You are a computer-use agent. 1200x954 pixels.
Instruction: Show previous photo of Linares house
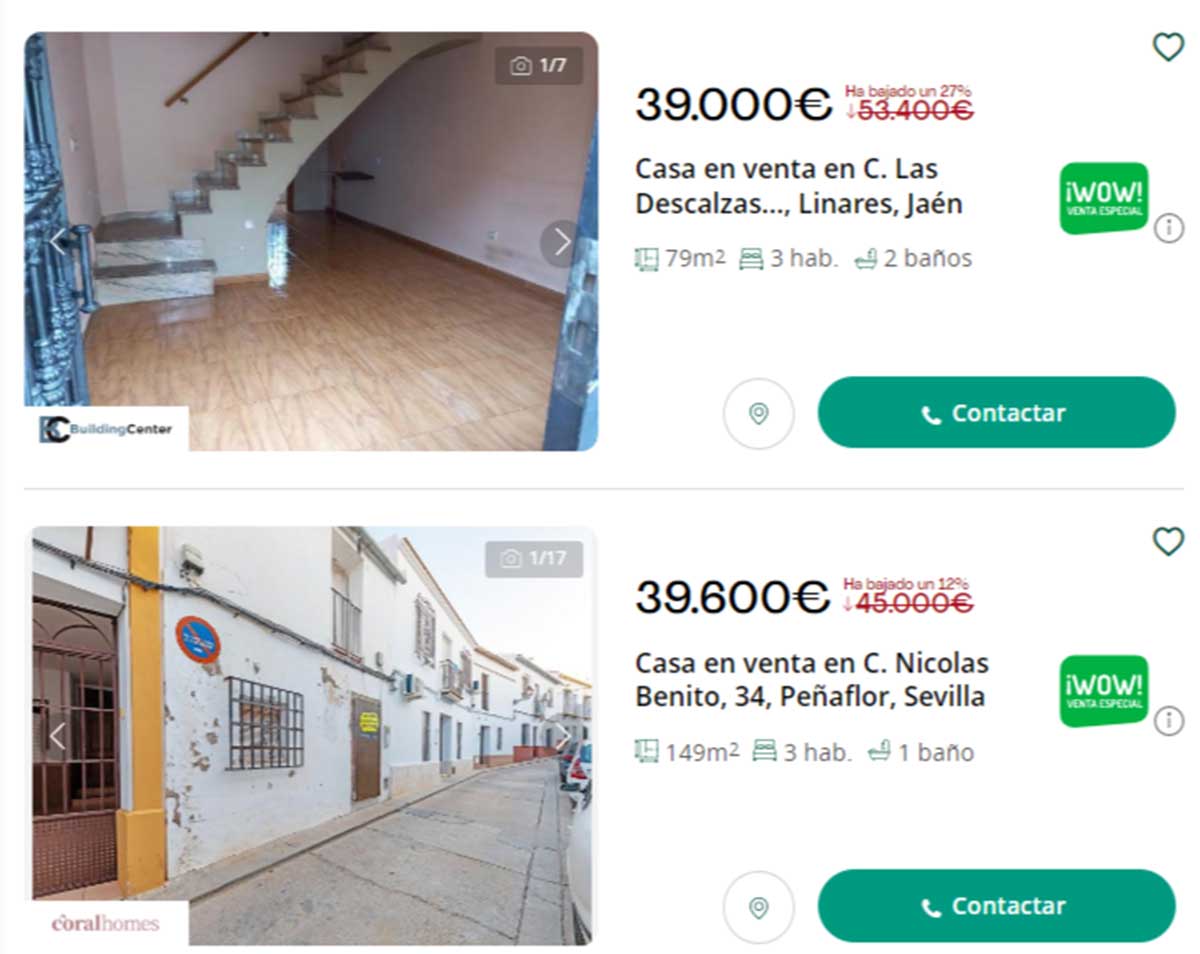58,242
